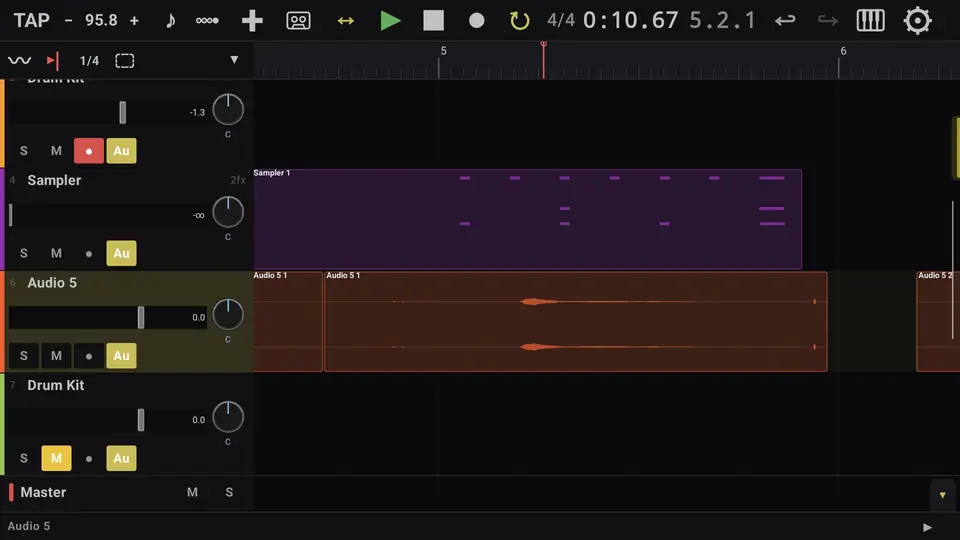Click the 95.8 tempo value

click(x=101, y=20)
